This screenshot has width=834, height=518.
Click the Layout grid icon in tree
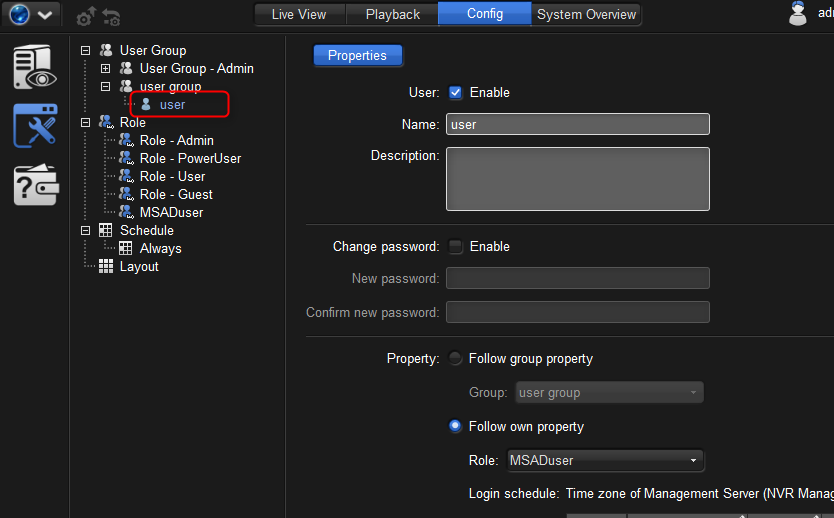click(106, 266)
